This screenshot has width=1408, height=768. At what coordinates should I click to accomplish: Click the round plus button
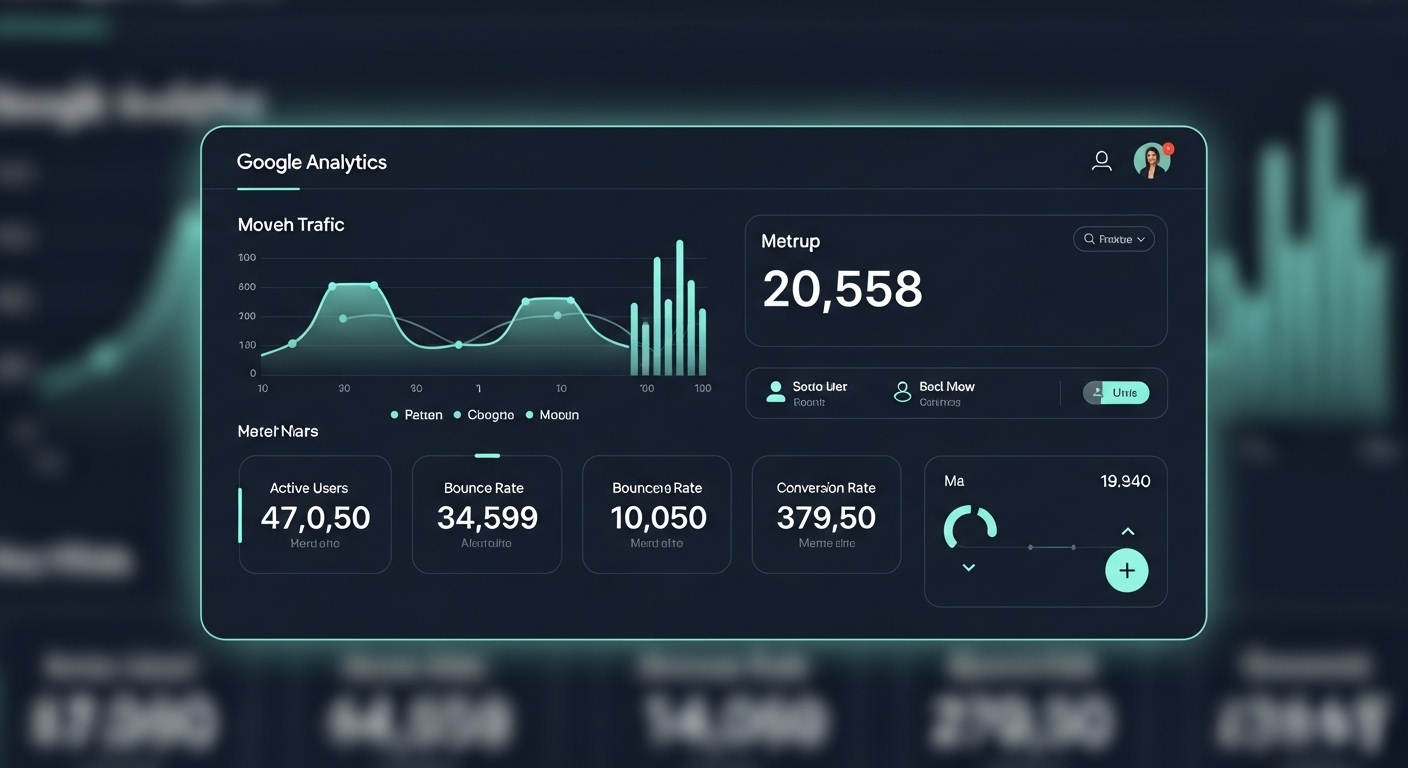tap(1126, 571)
